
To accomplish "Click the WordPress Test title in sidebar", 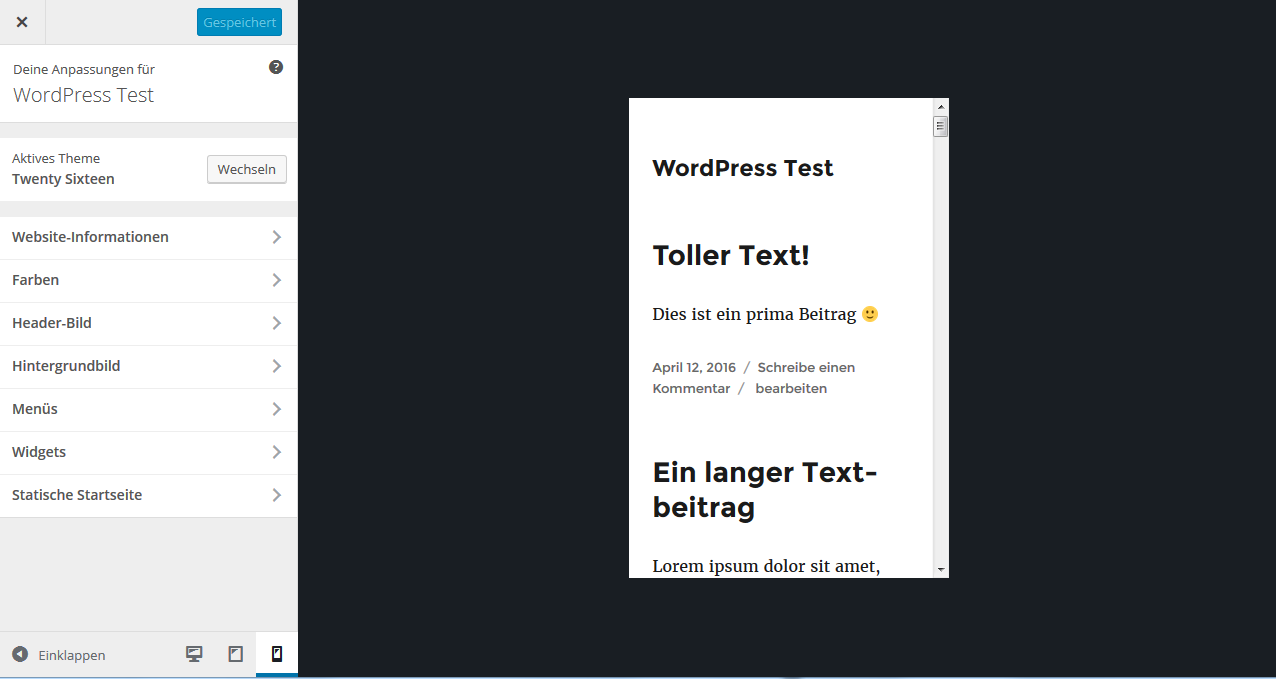I will click(83, 95).
